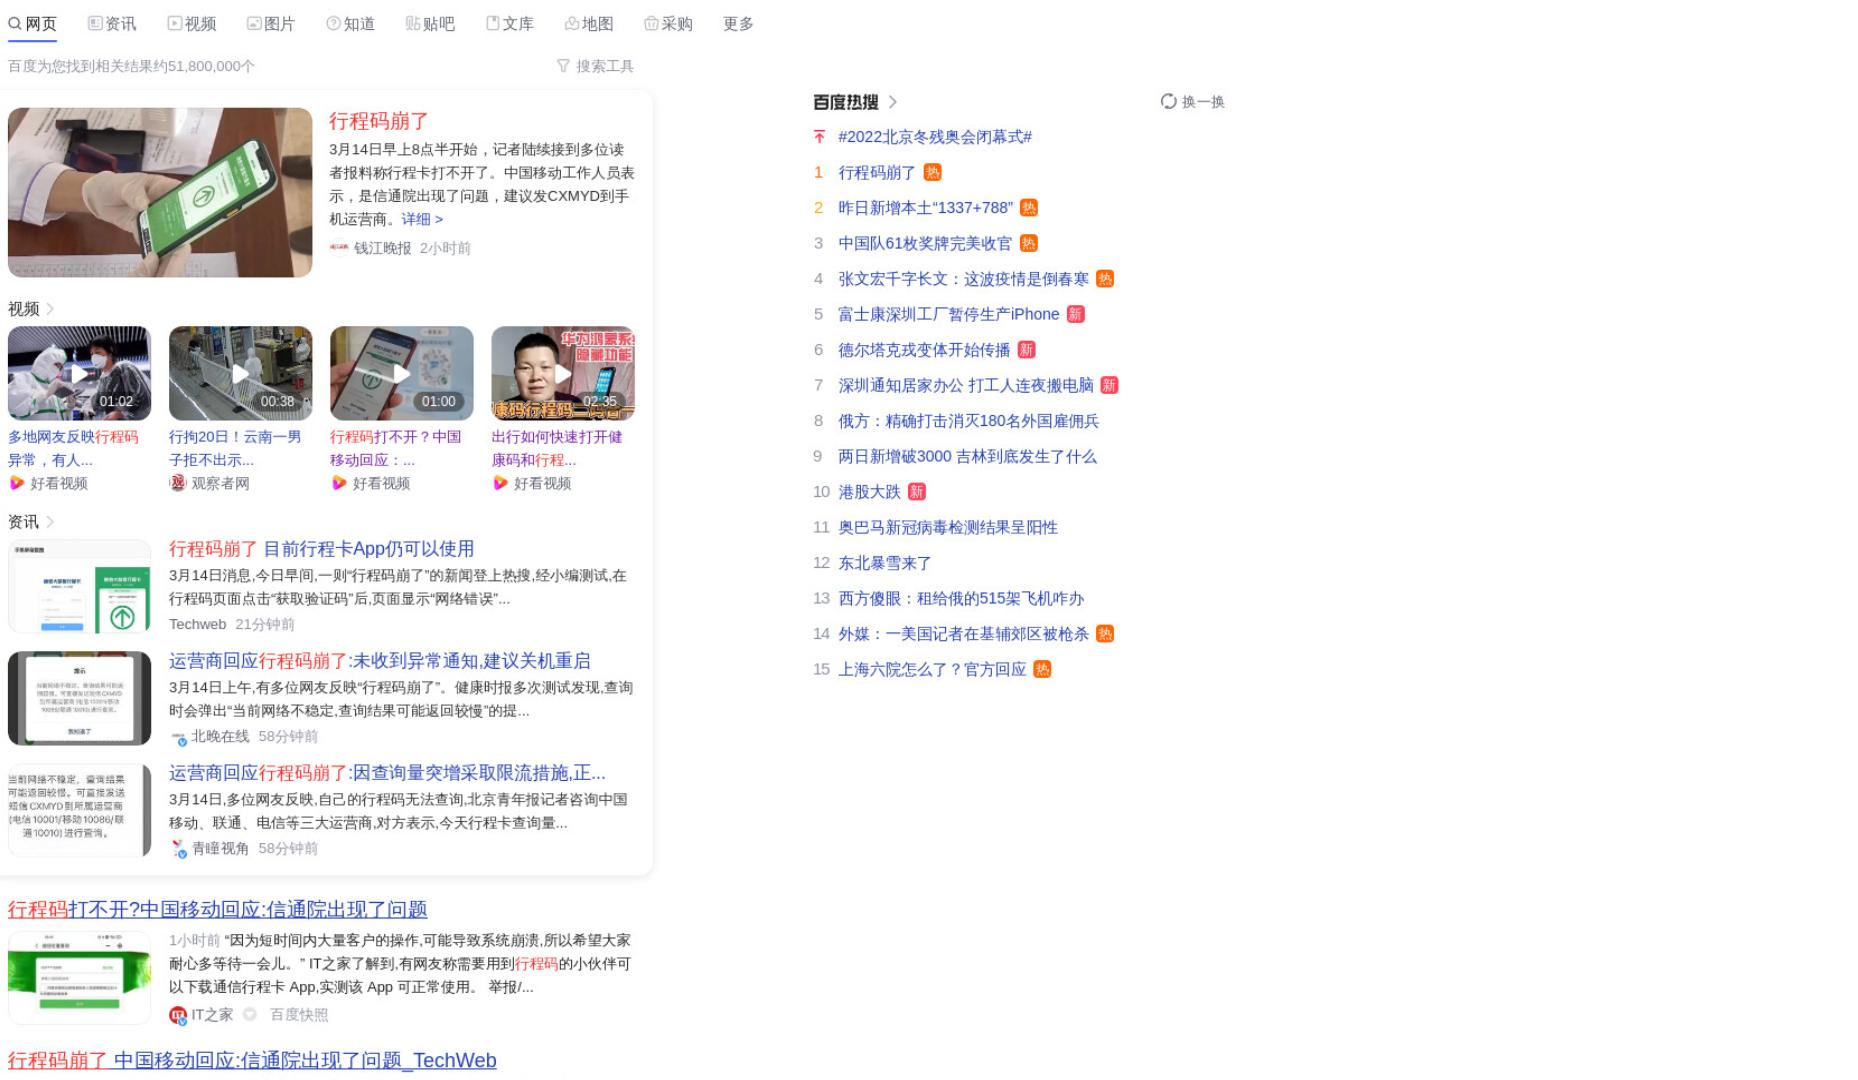Play the 01:02 video about 多地网友反映

point(79,373)
